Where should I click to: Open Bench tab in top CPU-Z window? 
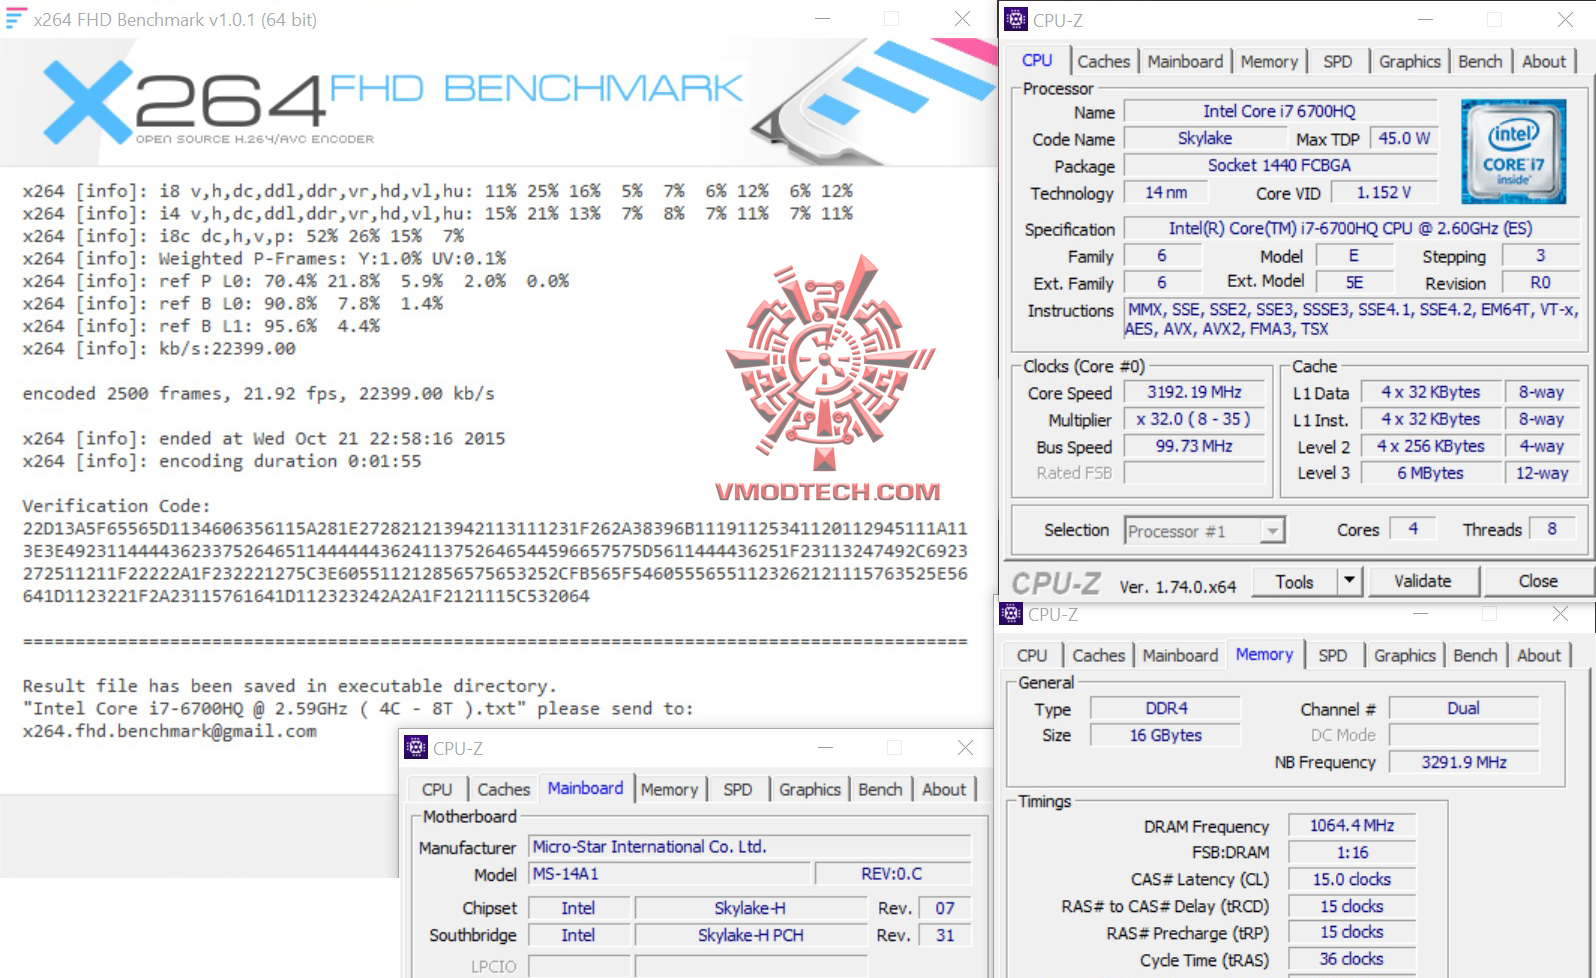pyautogui.click(x=1480, y=62)
